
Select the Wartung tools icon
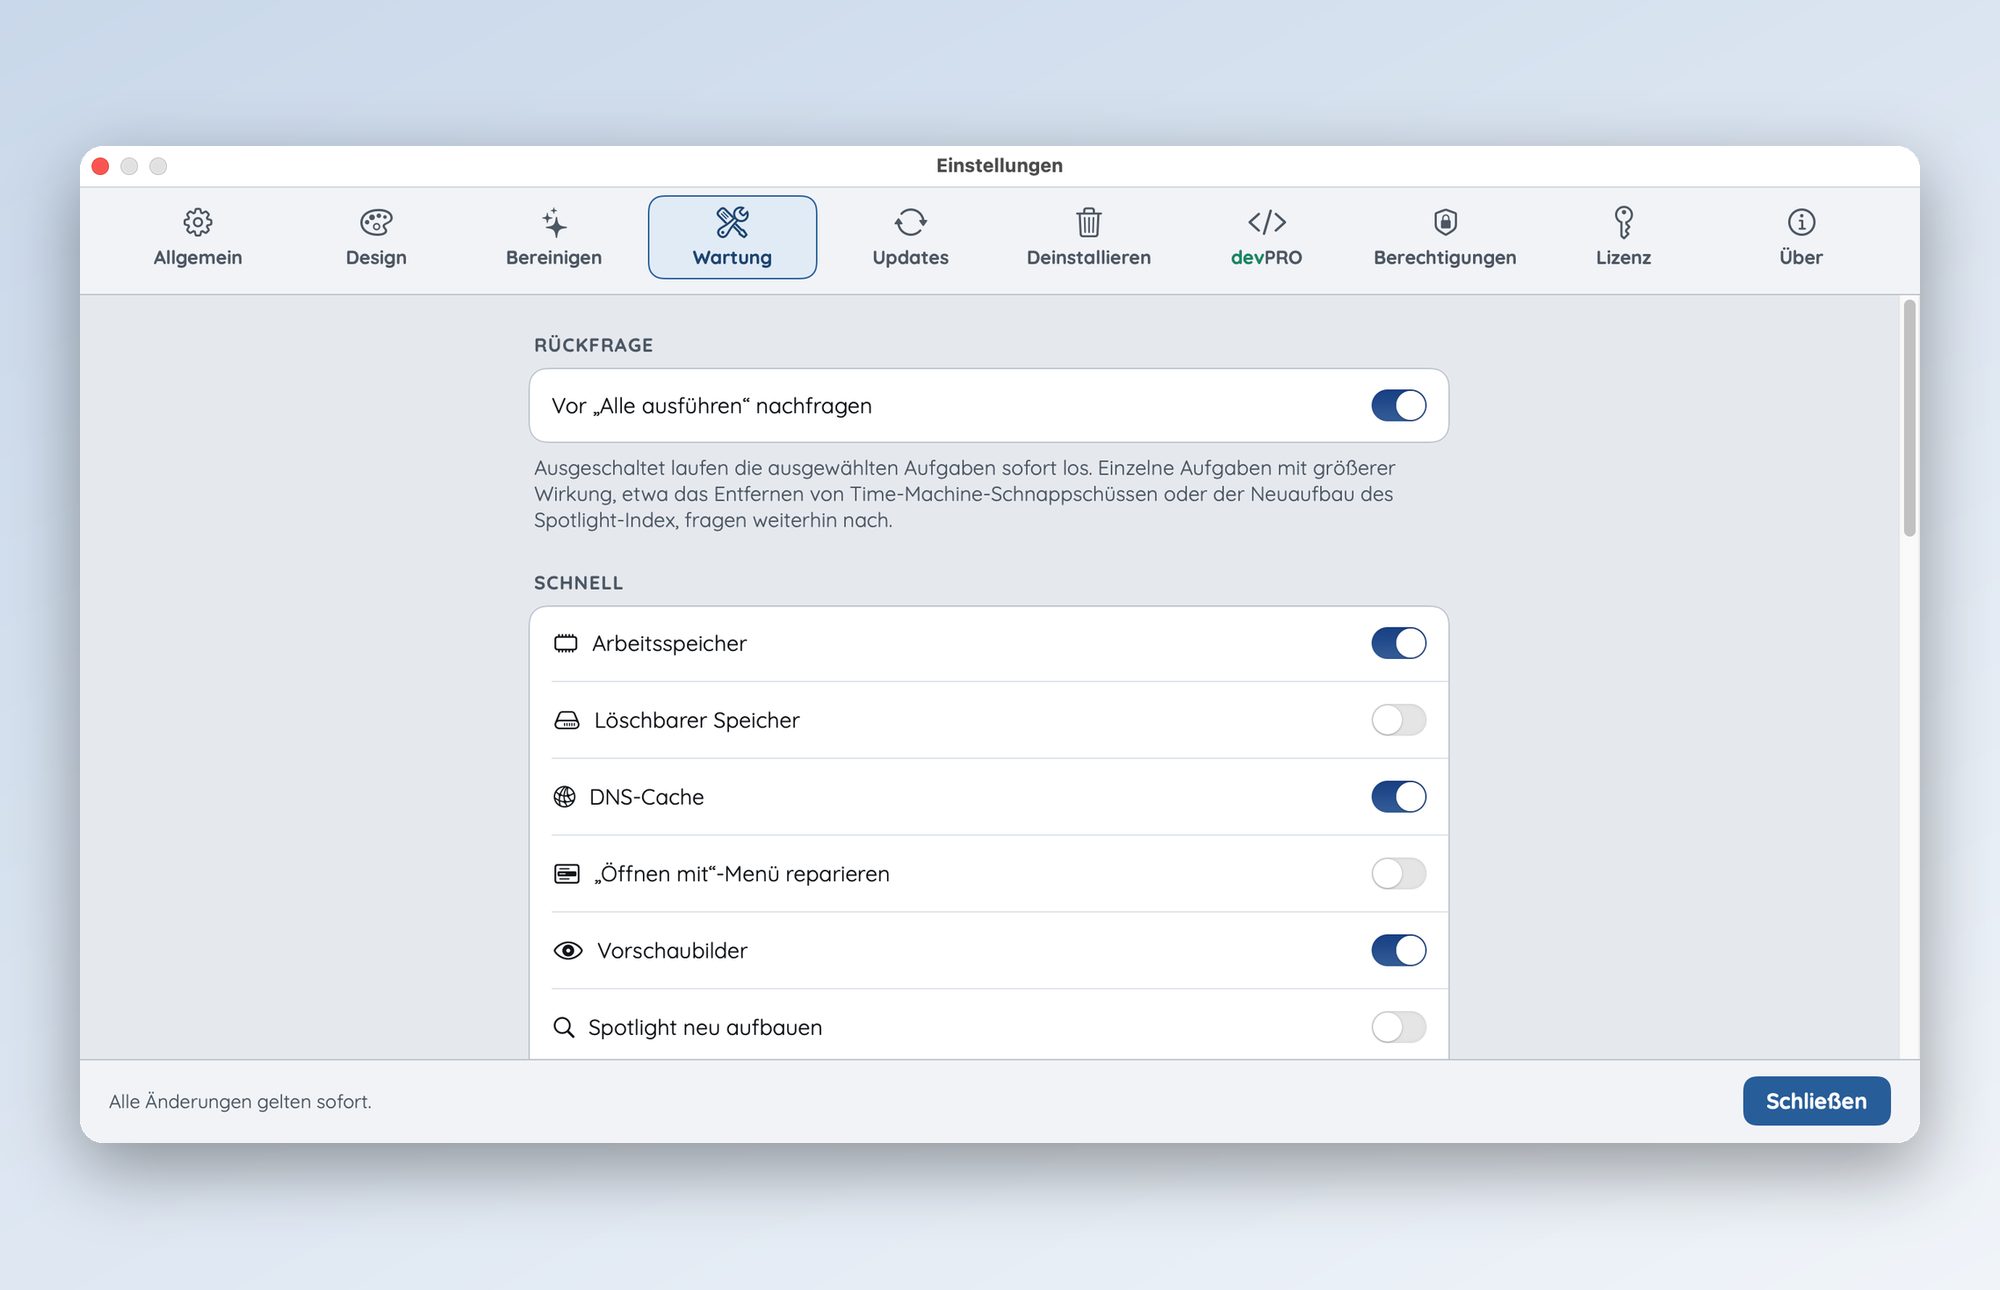[732, 222]
